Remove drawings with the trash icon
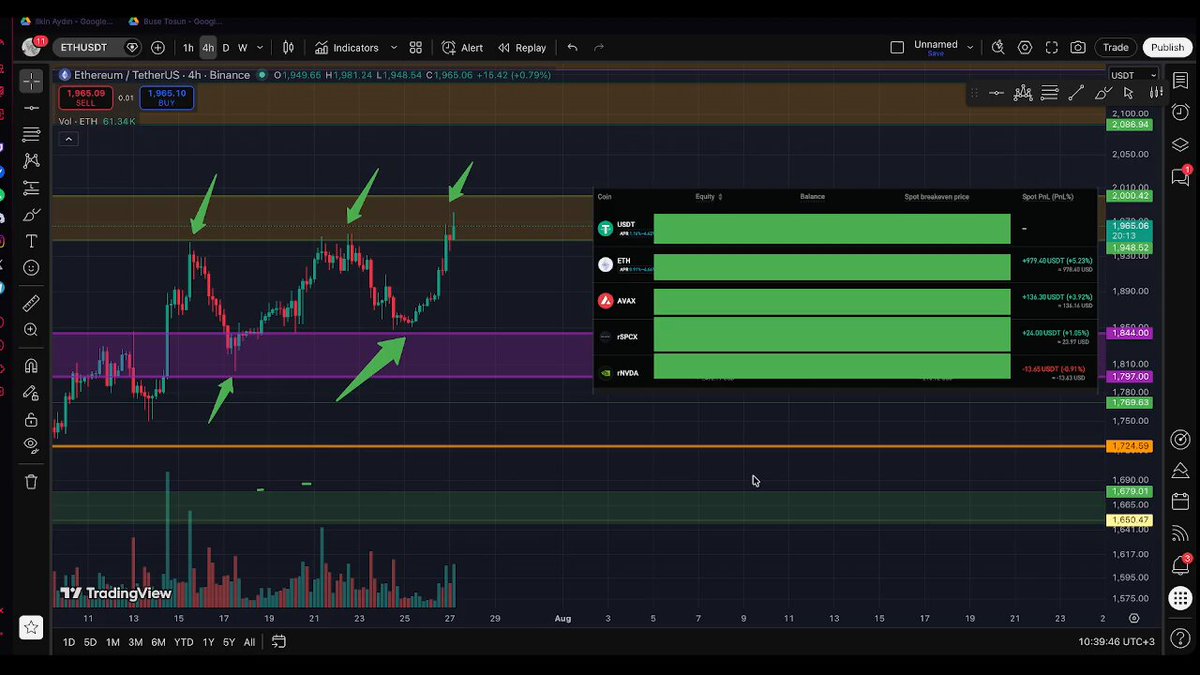This screenshot has width=1200, height=675. (31, 481)
